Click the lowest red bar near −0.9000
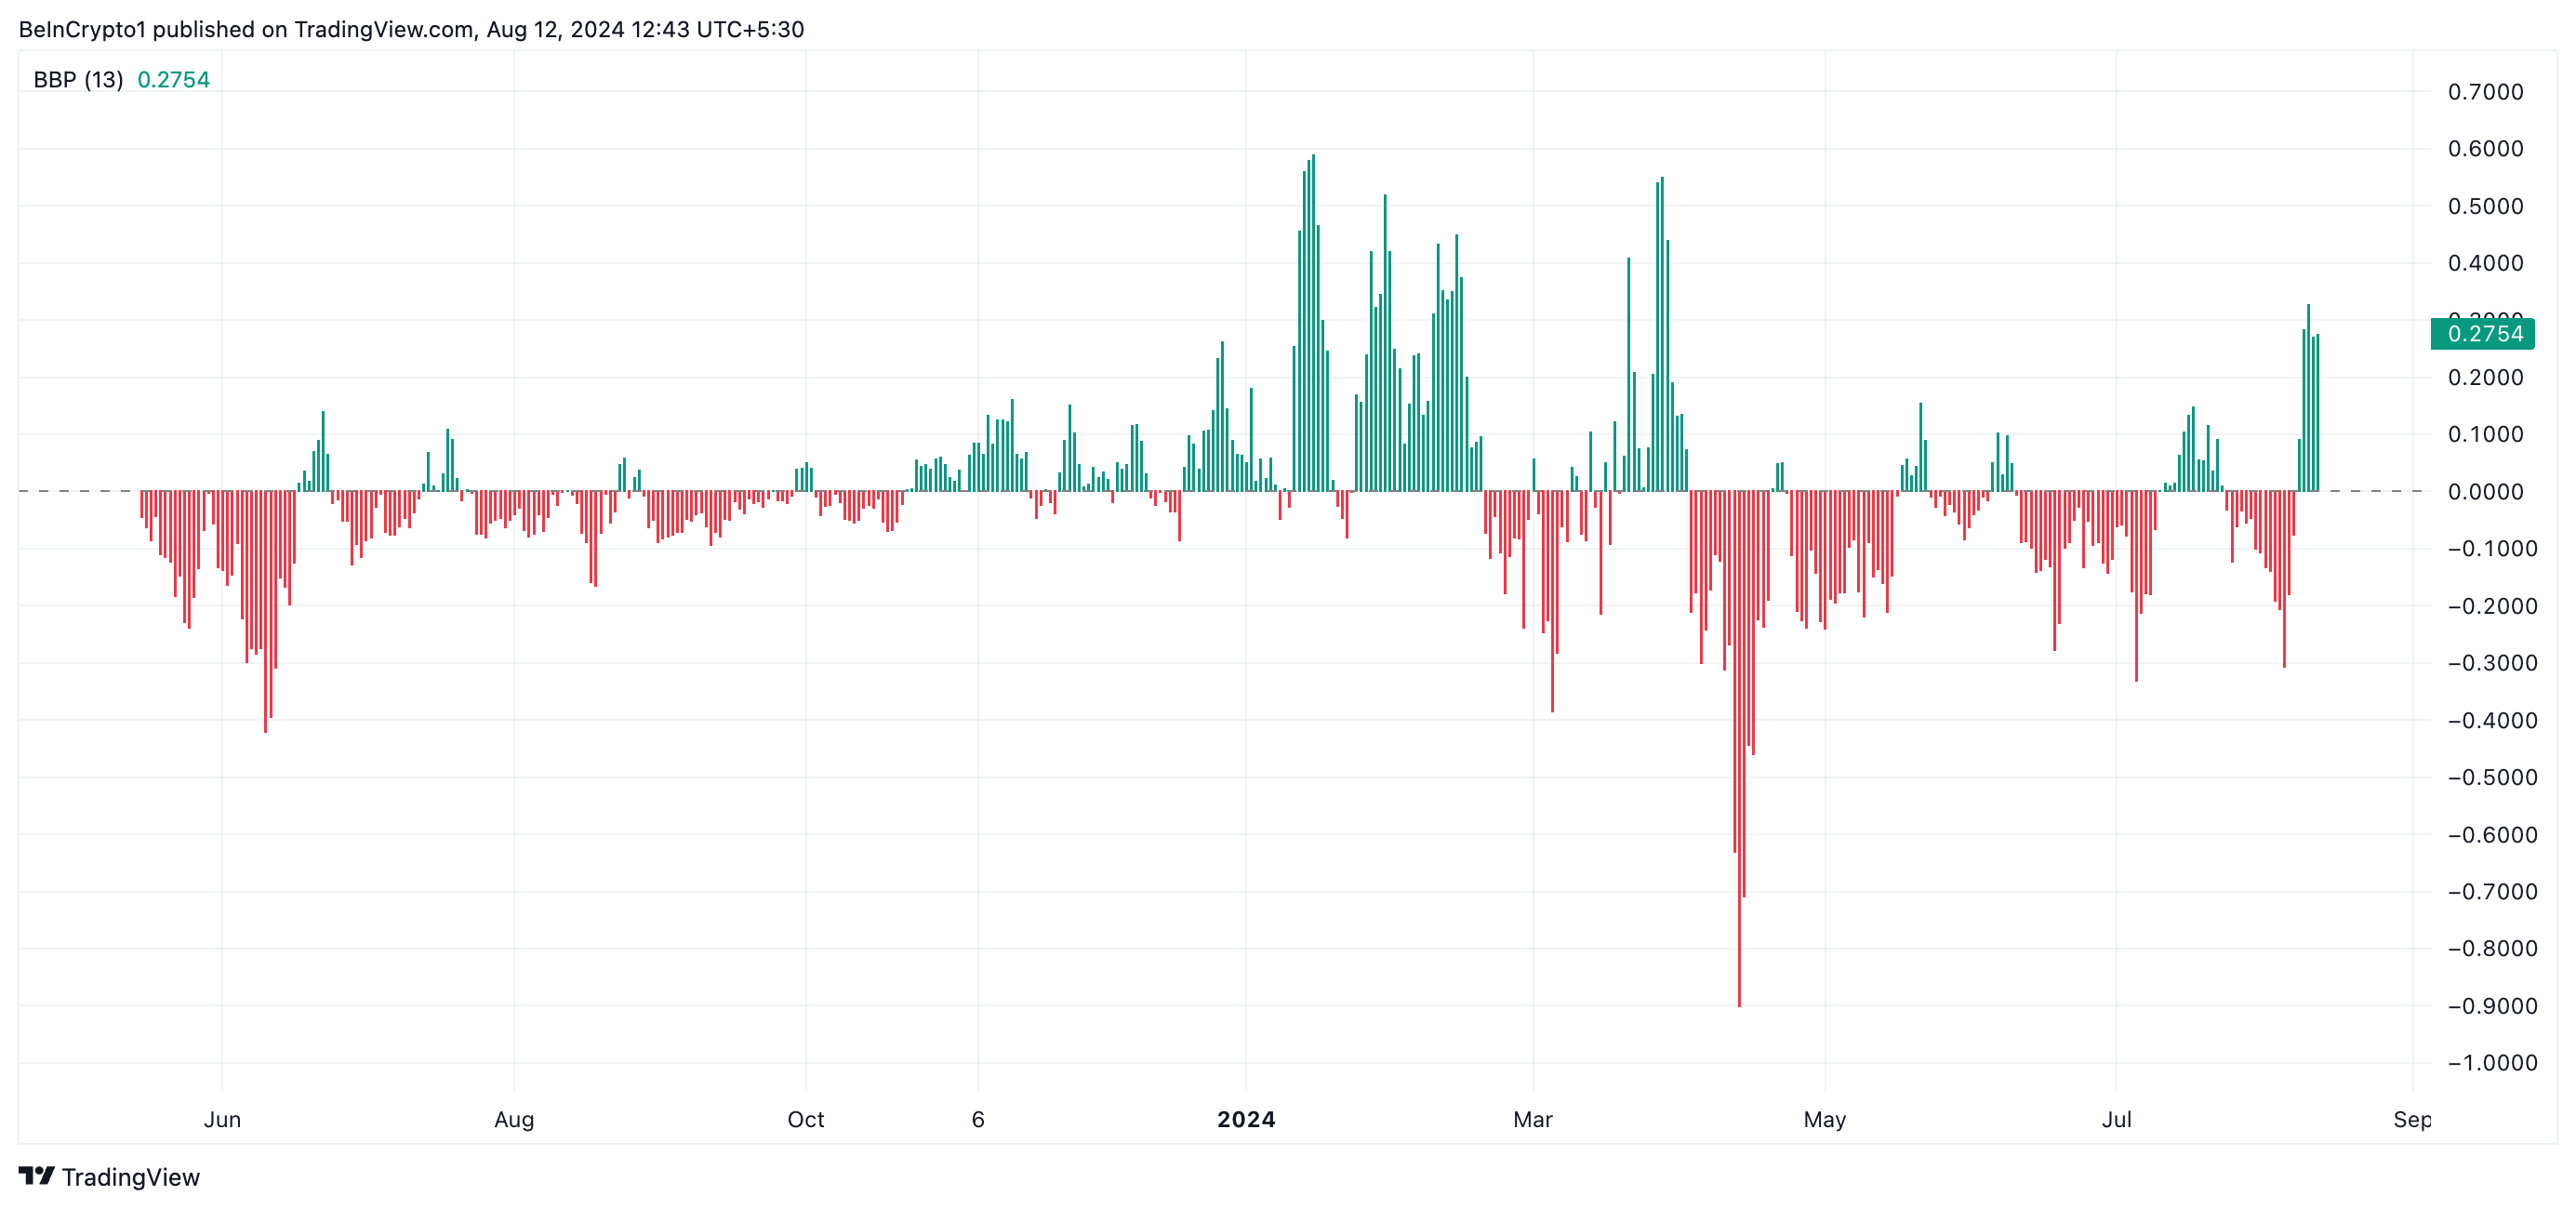Image resolution: width=2576 pixels, height=1209 pixels. (x=1739, y=748)
